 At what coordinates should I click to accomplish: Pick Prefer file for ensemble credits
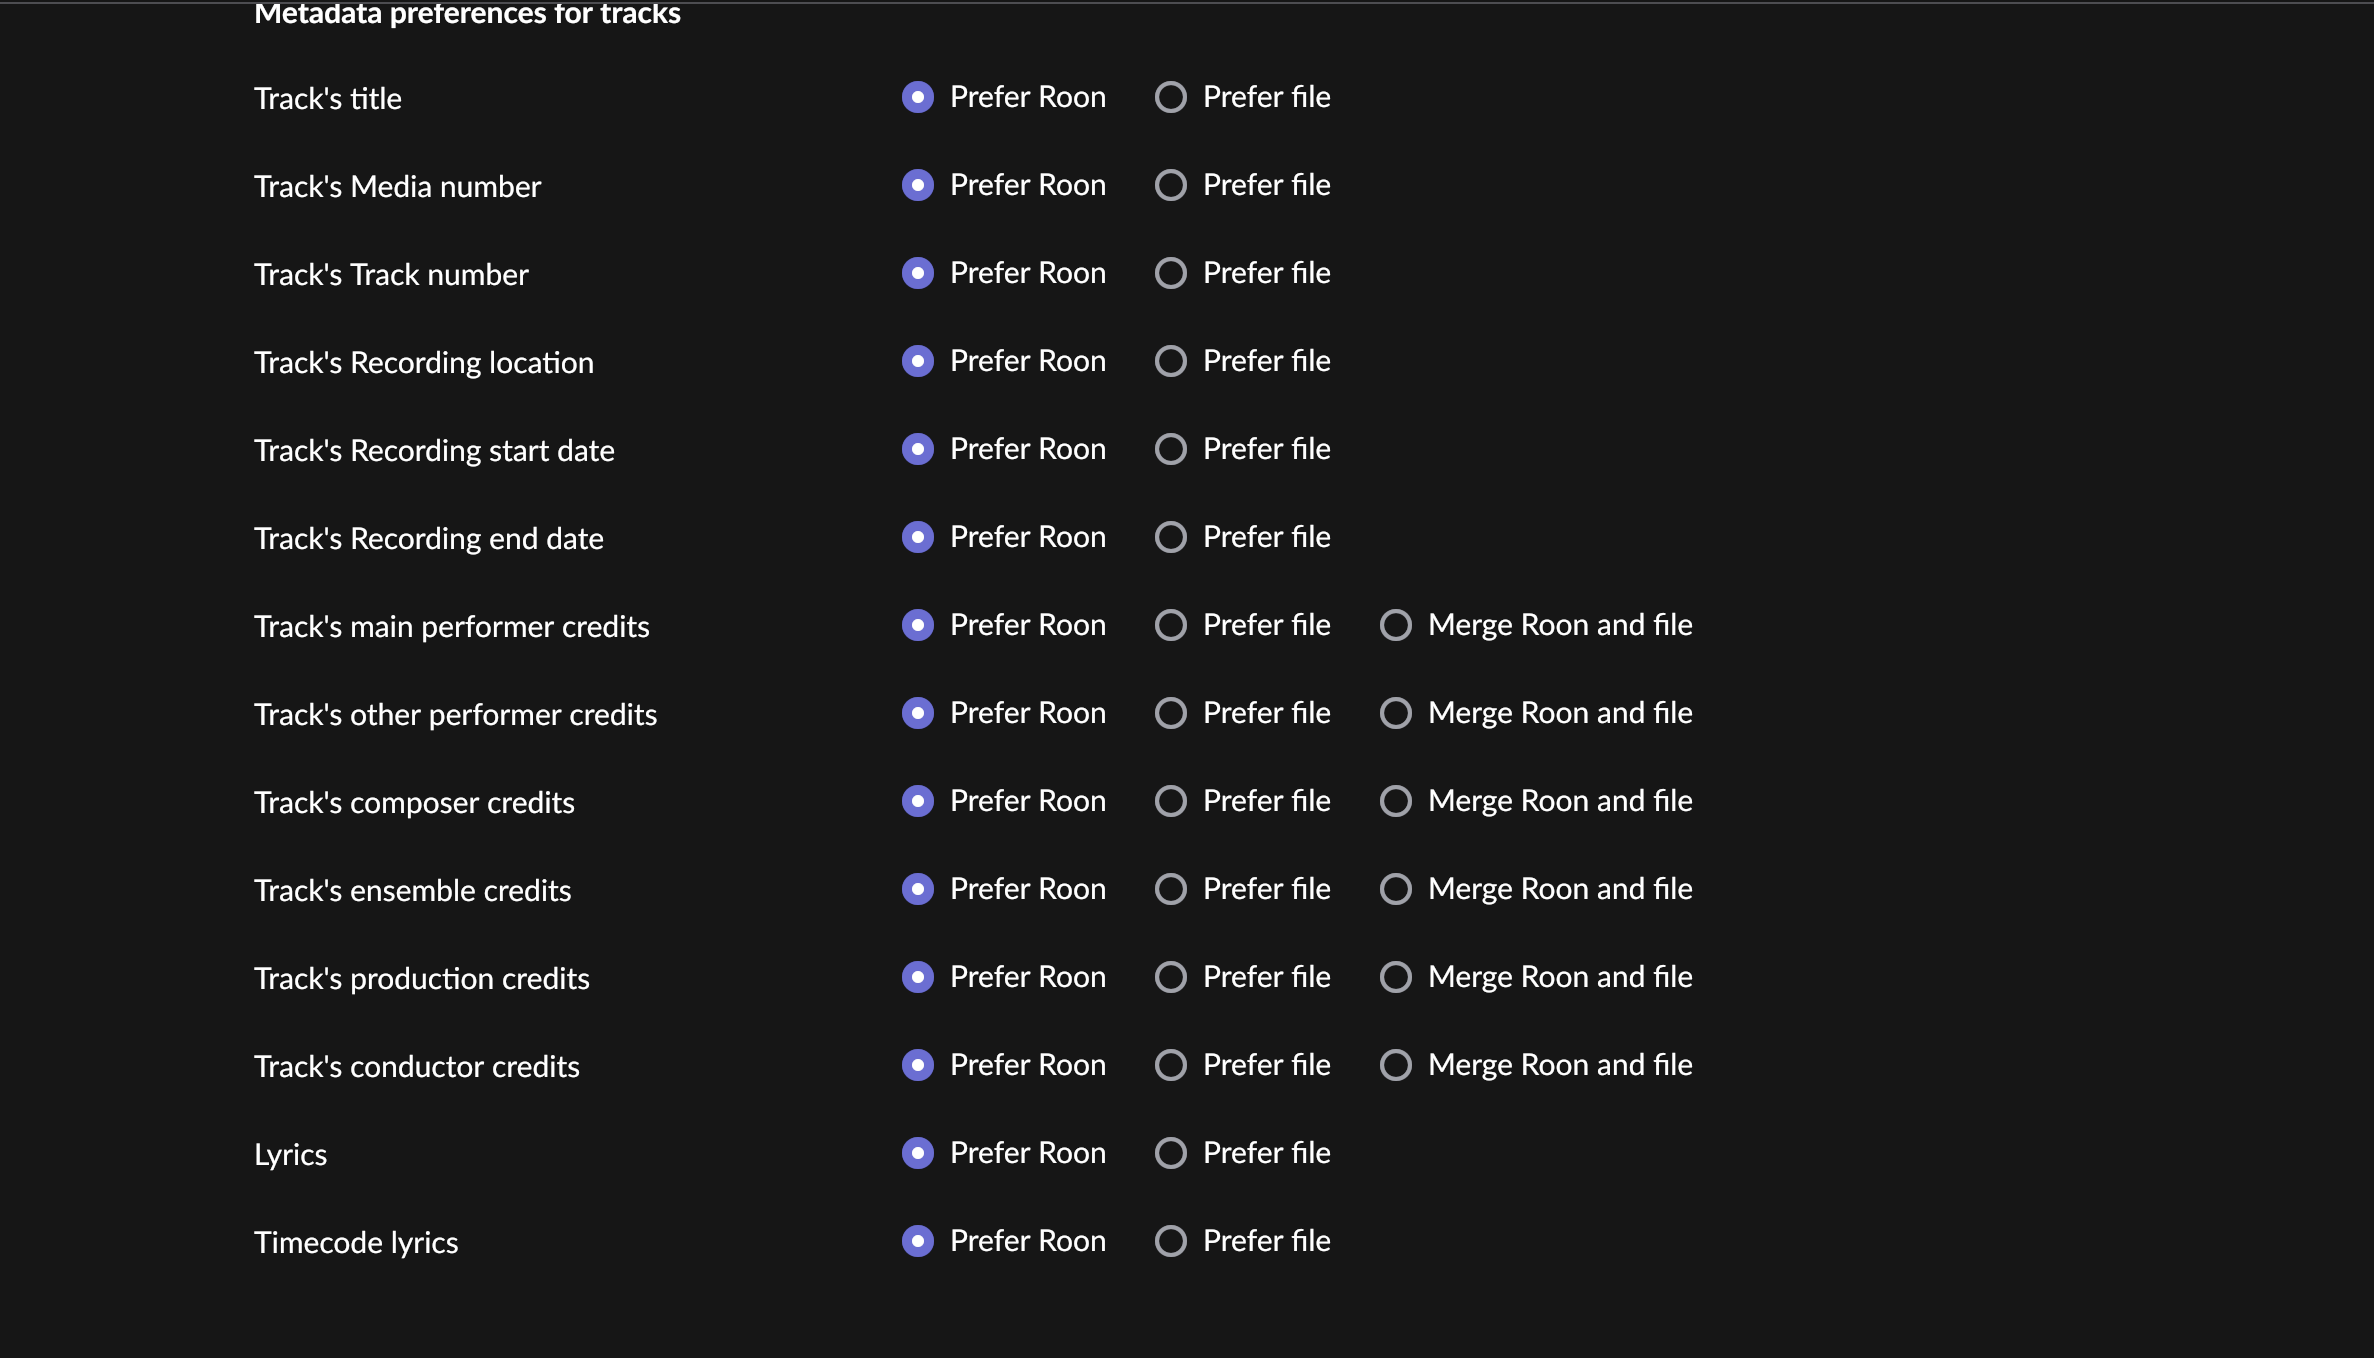pos(1171,889)
